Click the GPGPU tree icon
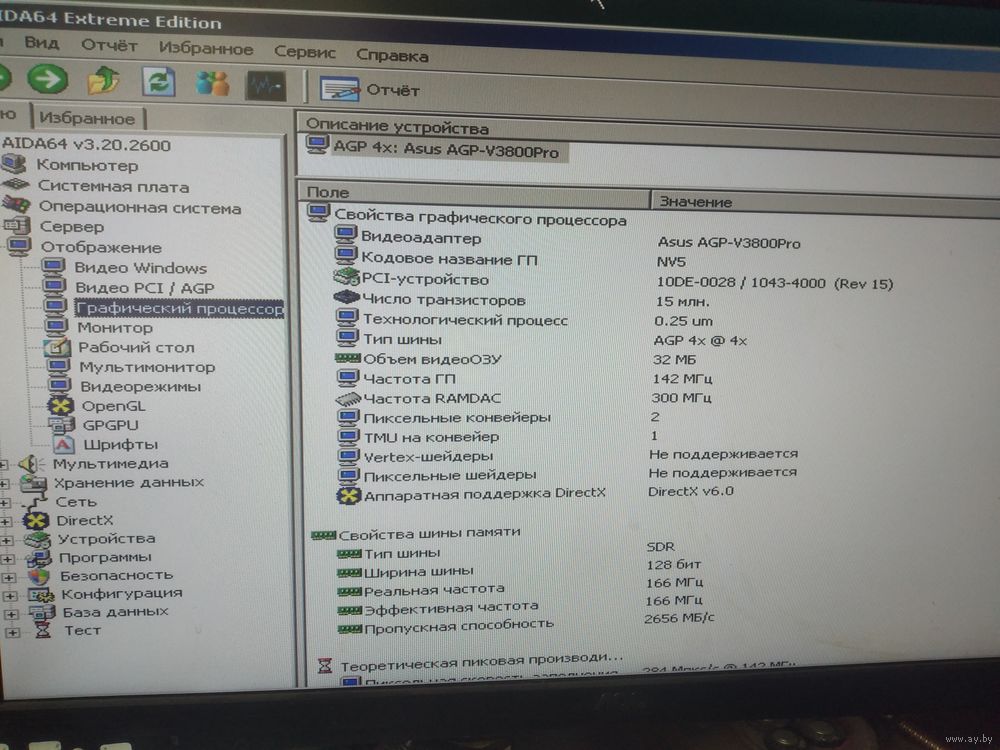1000x750 pixels. click(61, 424)
